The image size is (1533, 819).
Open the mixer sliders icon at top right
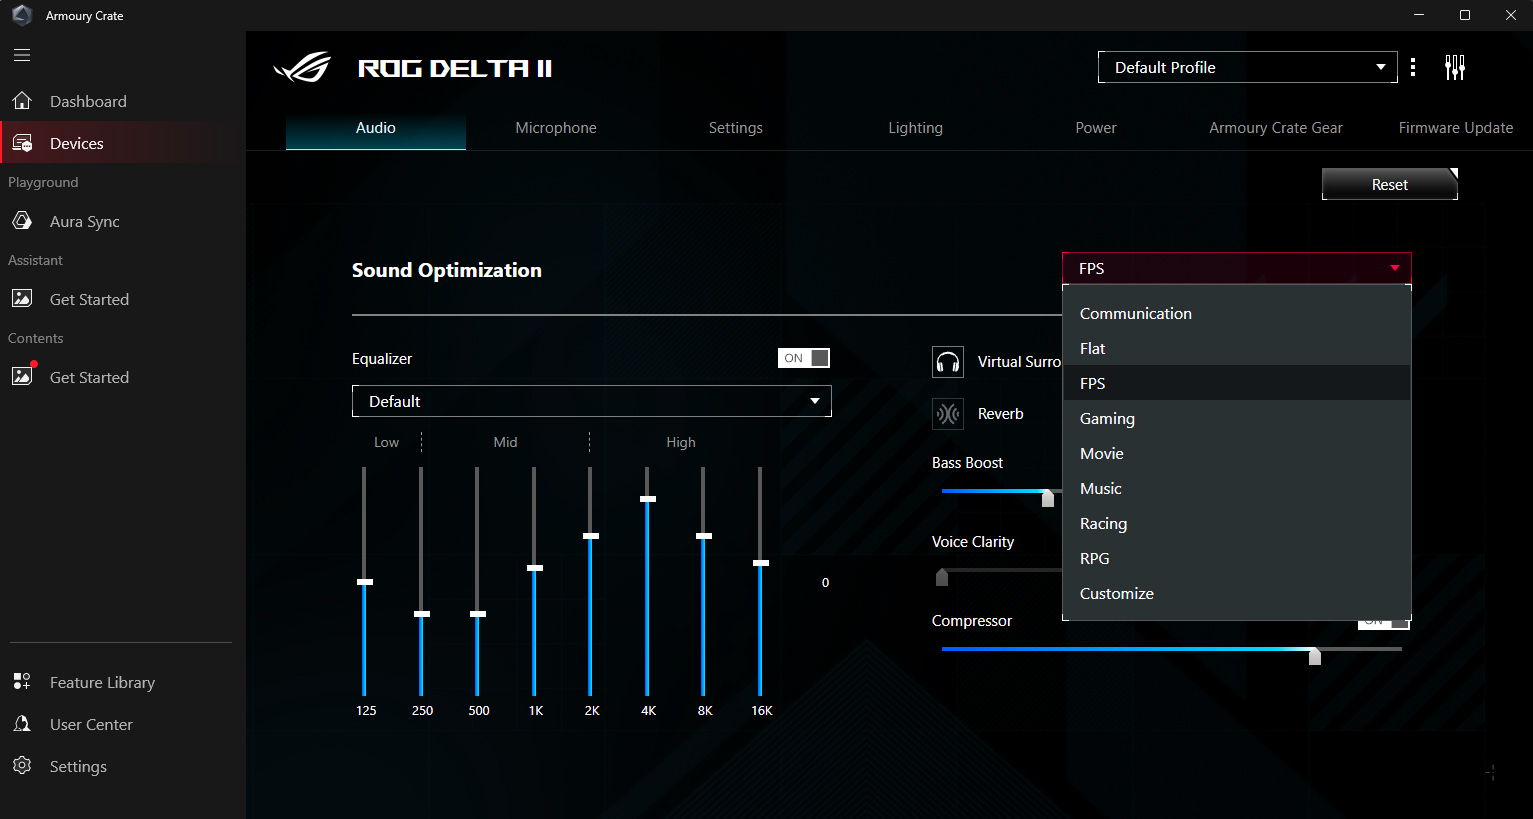coord(1455,67)
